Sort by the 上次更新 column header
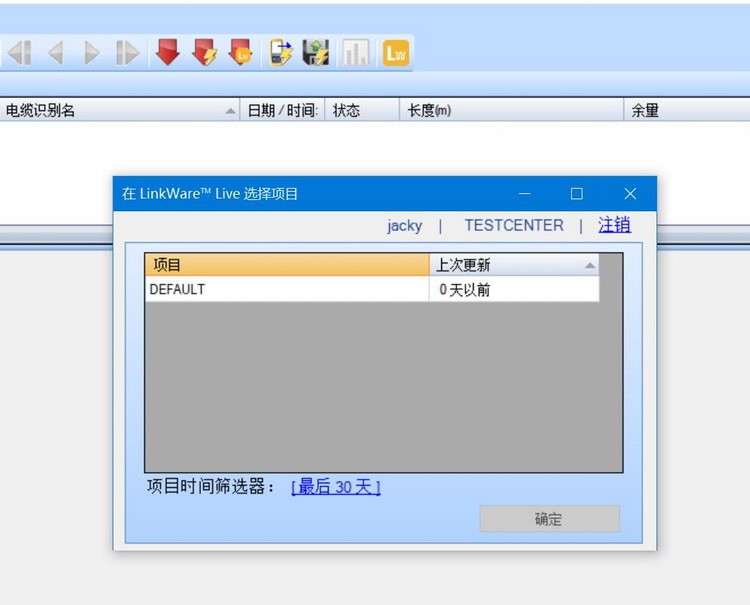This screenshot has height=605, width=750. coord(514,265)
